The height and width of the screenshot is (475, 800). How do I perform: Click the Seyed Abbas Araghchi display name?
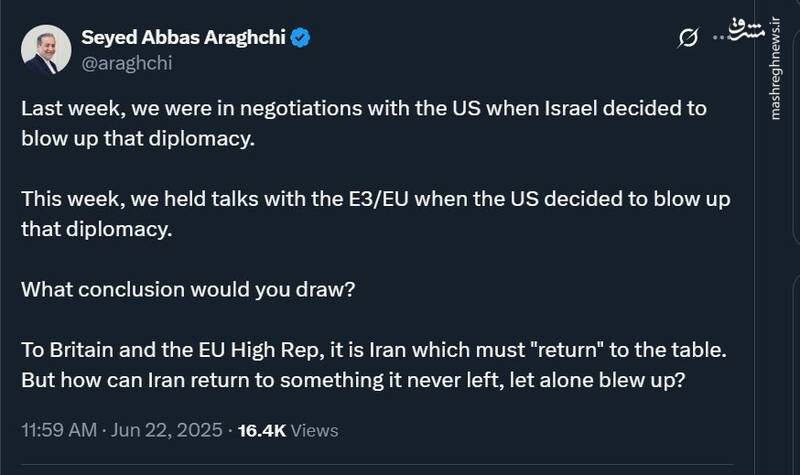coord(182,38)
